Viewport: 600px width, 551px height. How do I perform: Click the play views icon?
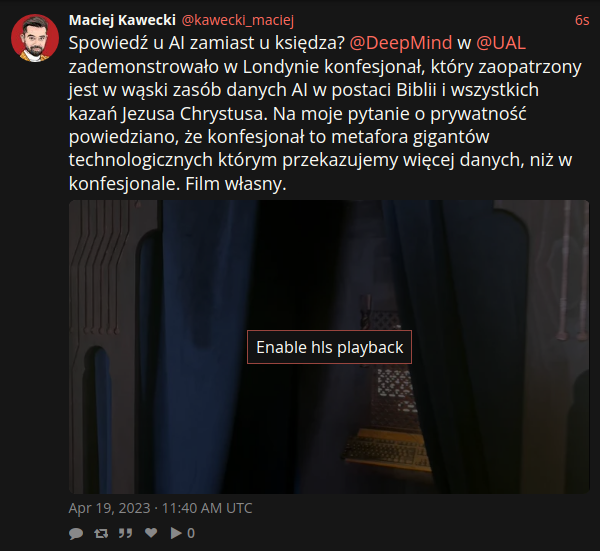pos(176,533)
